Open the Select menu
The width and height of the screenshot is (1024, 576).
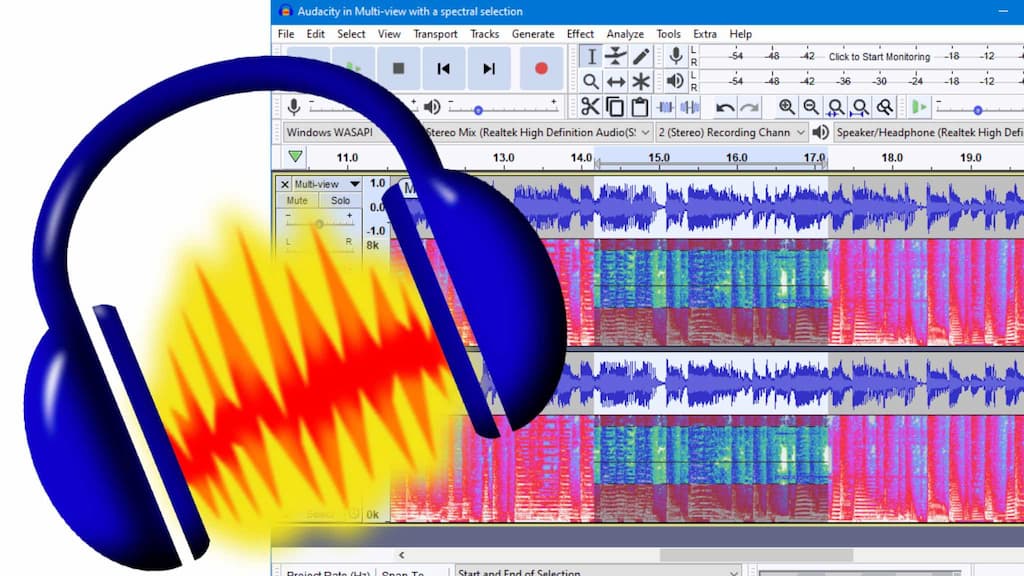tap(351, 34)
